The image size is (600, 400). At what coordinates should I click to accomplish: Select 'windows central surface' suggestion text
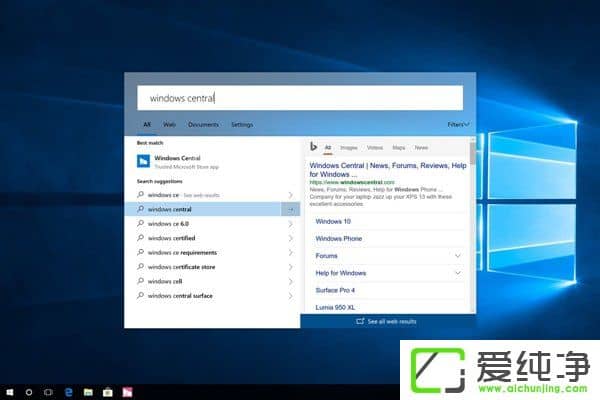180,296
